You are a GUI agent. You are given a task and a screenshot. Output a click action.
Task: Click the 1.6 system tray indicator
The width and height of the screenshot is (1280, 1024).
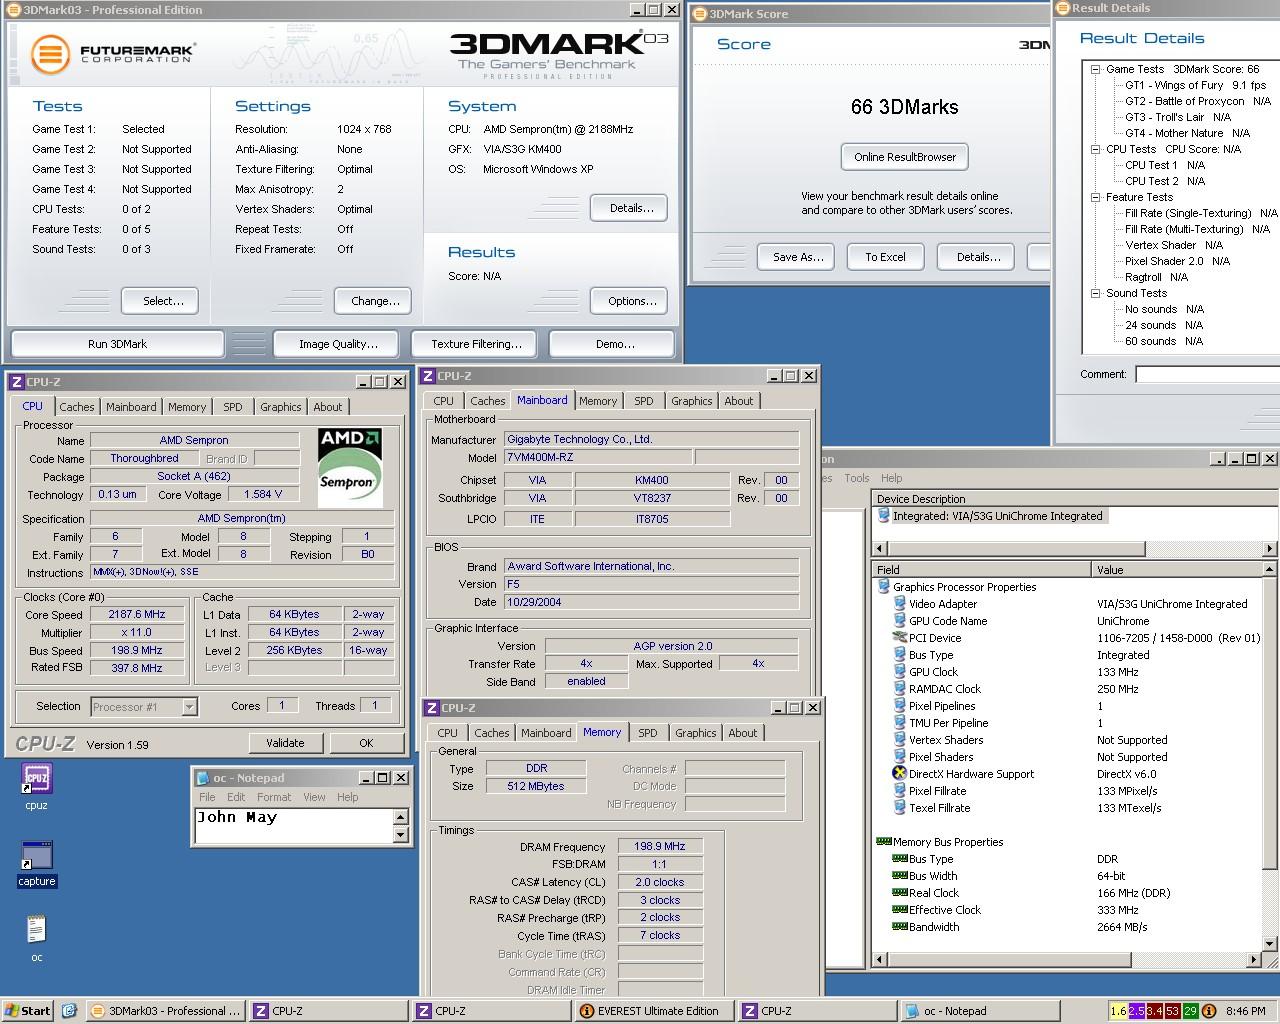pos(1118,1011)
